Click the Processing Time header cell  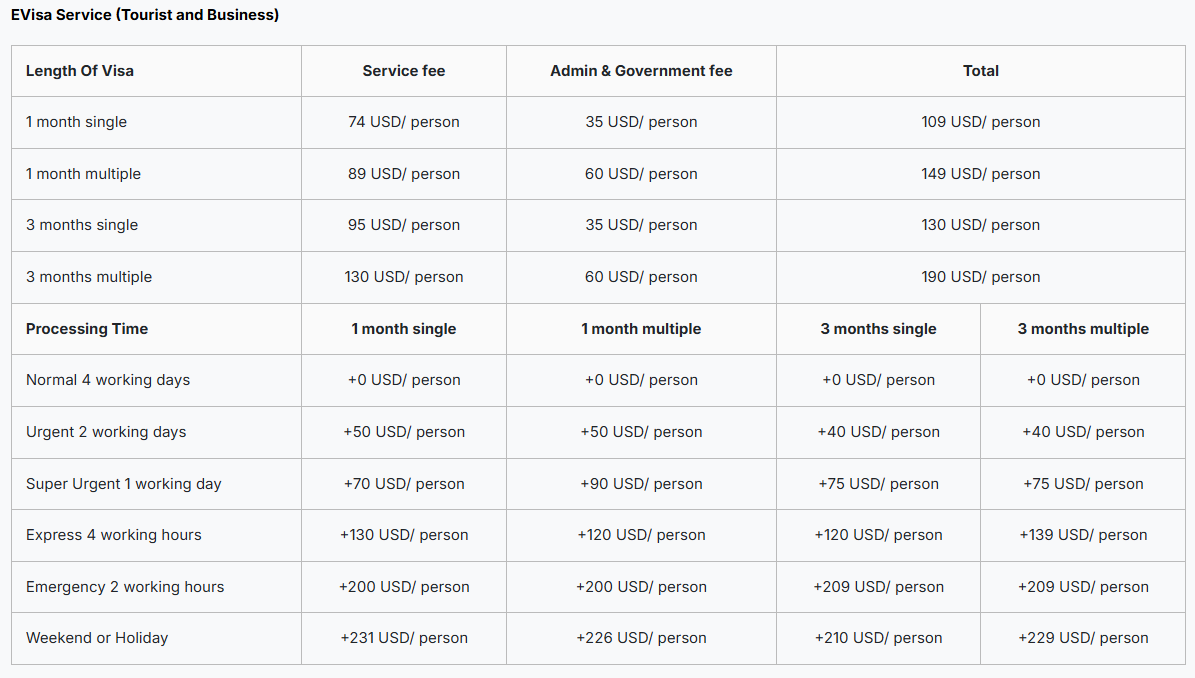point(87,329)
